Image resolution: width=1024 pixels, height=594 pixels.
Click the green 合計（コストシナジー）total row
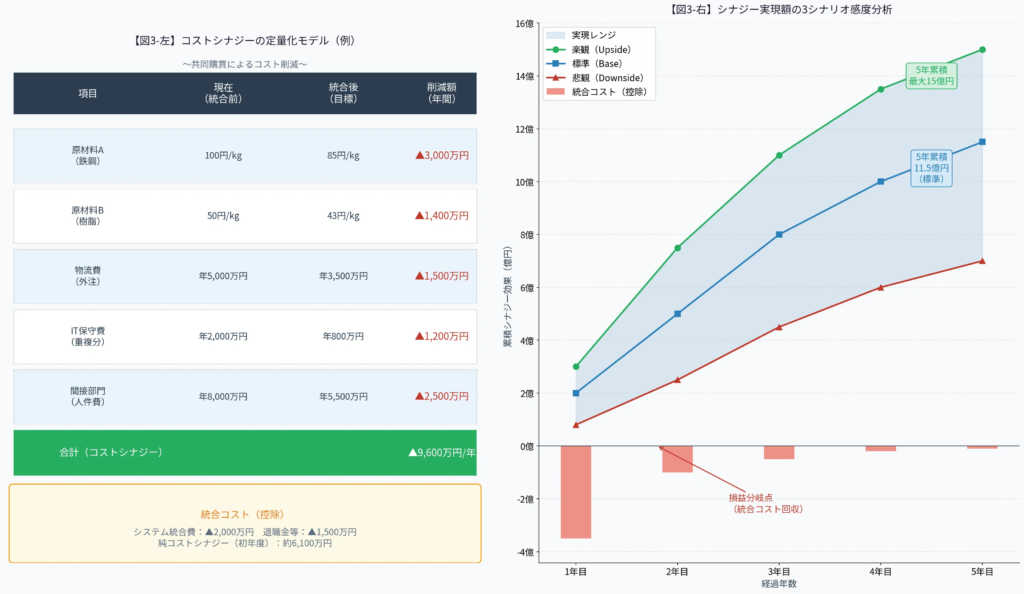244,452
